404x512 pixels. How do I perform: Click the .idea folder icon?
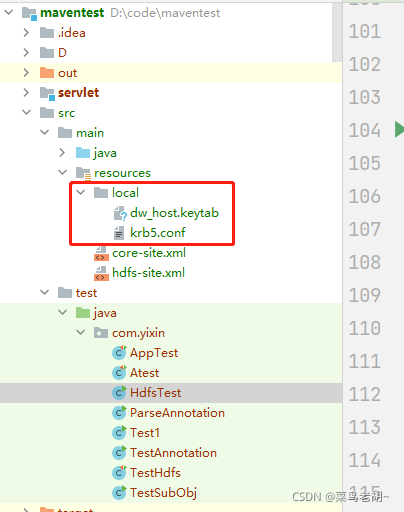click(47, 33)
